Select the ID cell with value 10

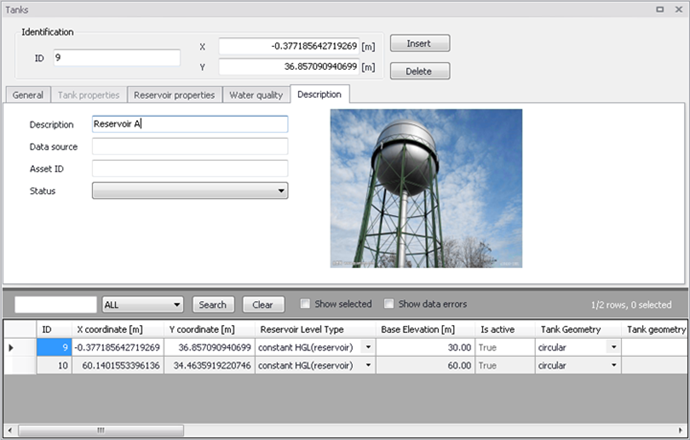click(x=54, y=366)
